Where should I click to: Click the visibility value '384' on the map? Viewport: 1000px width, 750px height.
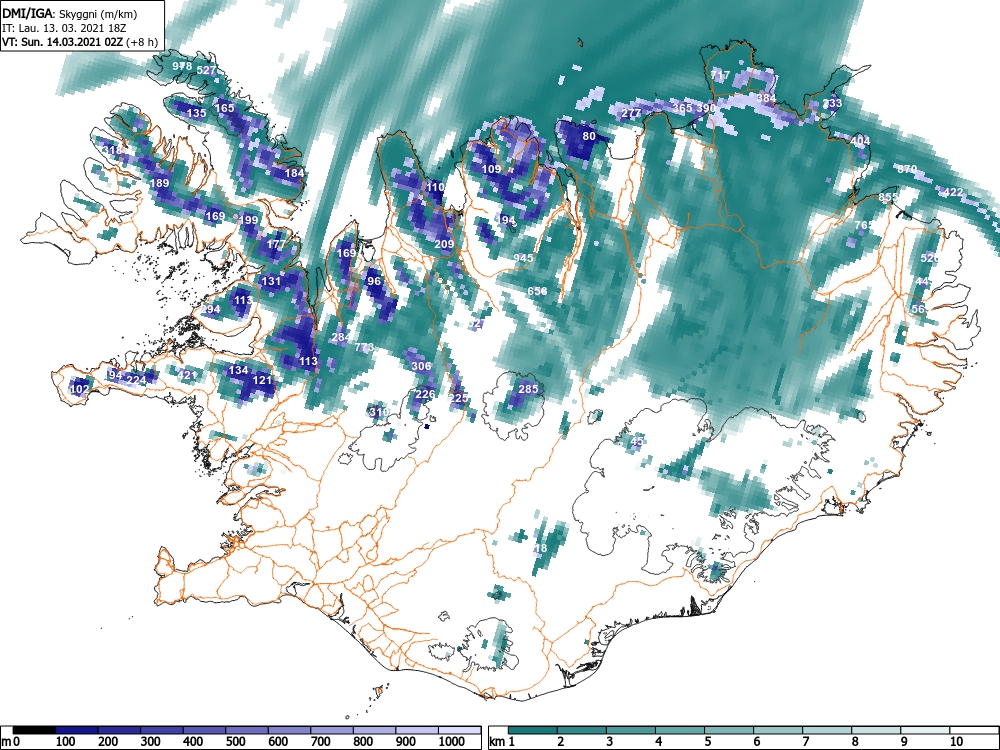click(x=767, y=98)
